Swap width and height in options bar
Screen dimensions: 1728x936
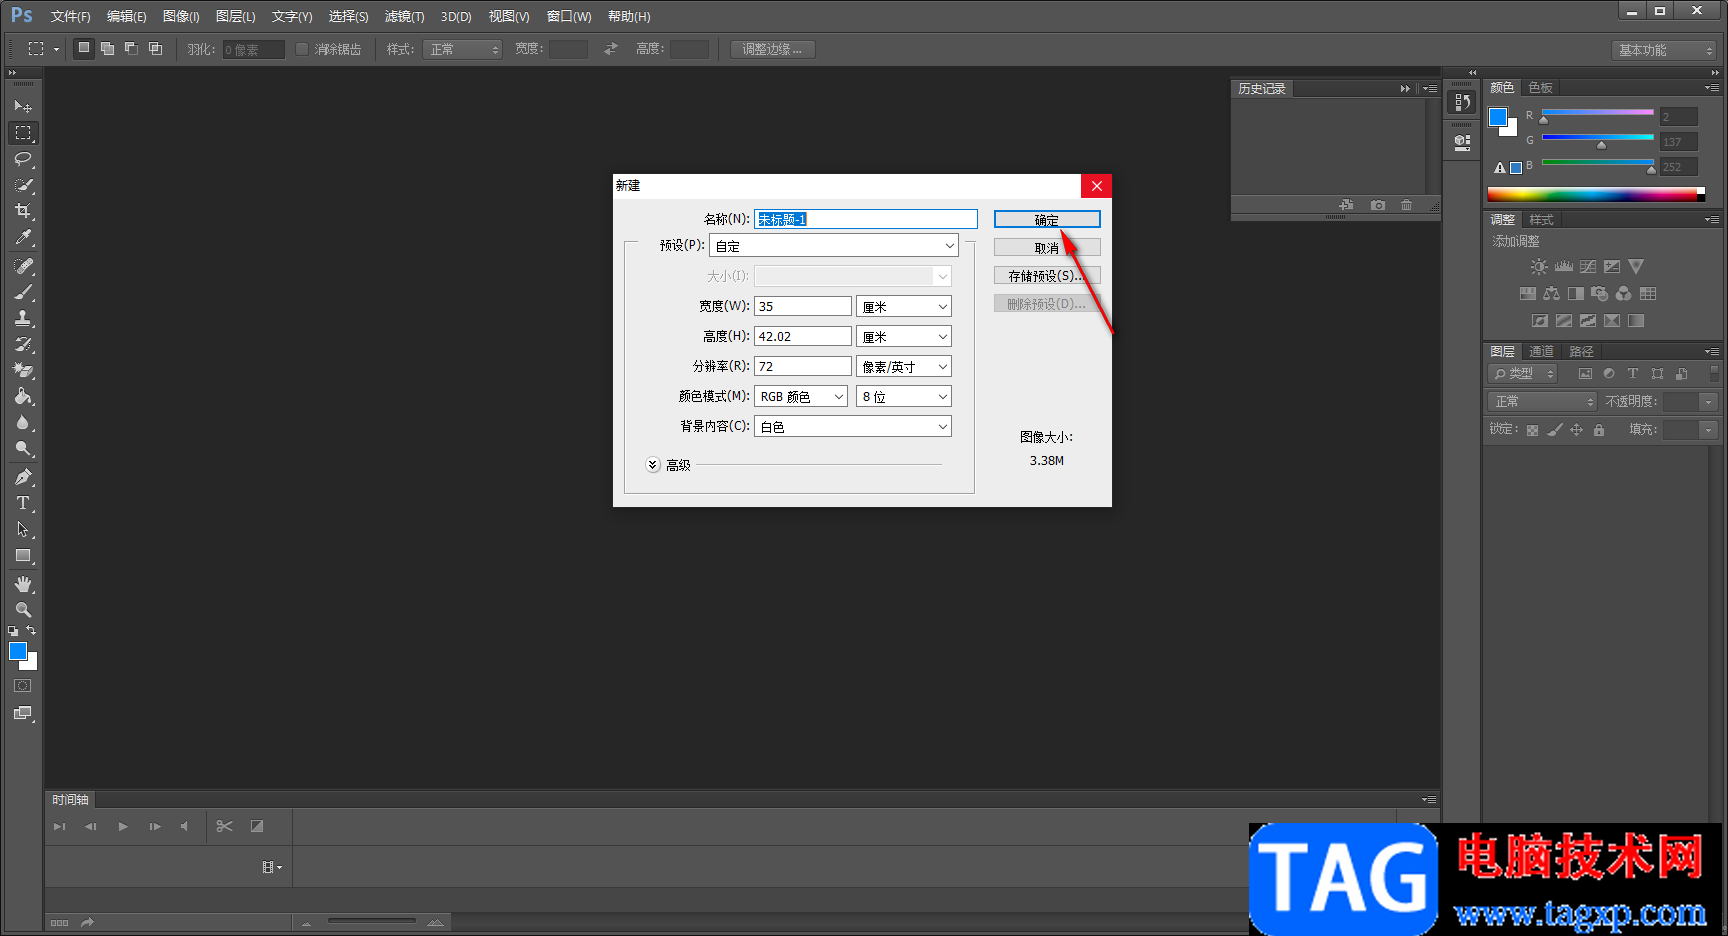(x=611, y=49)
